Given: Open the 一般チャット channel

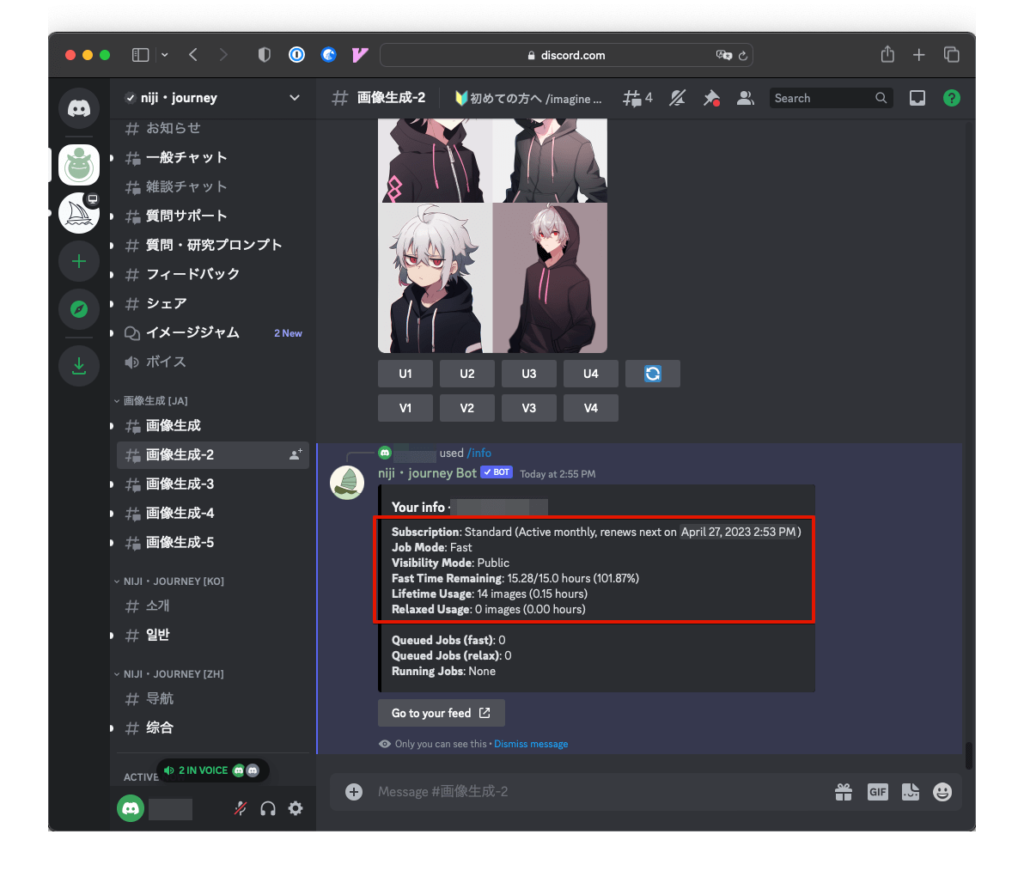Looking at the screenshot, I should [213, 157].
